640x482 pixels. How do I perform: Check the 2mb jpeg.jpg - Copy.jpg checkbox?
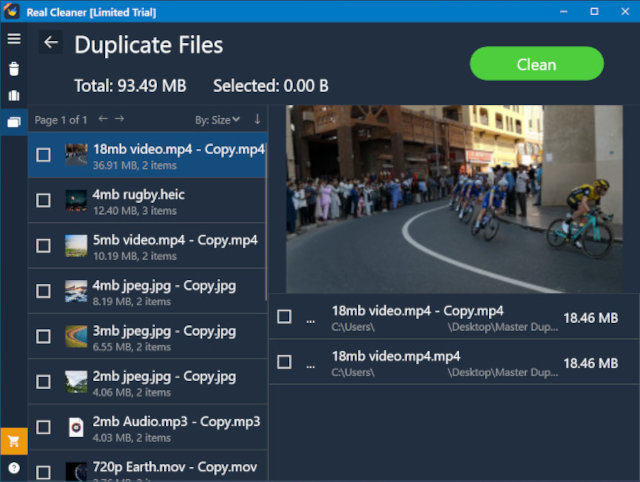tap(43, 382)
